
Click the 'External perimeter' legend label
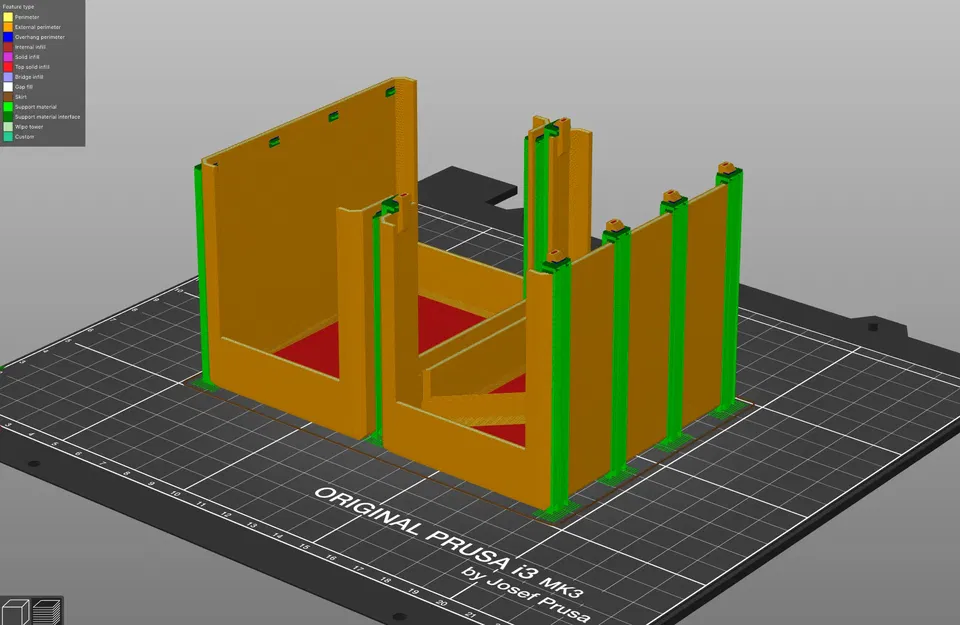coord(38,27)
